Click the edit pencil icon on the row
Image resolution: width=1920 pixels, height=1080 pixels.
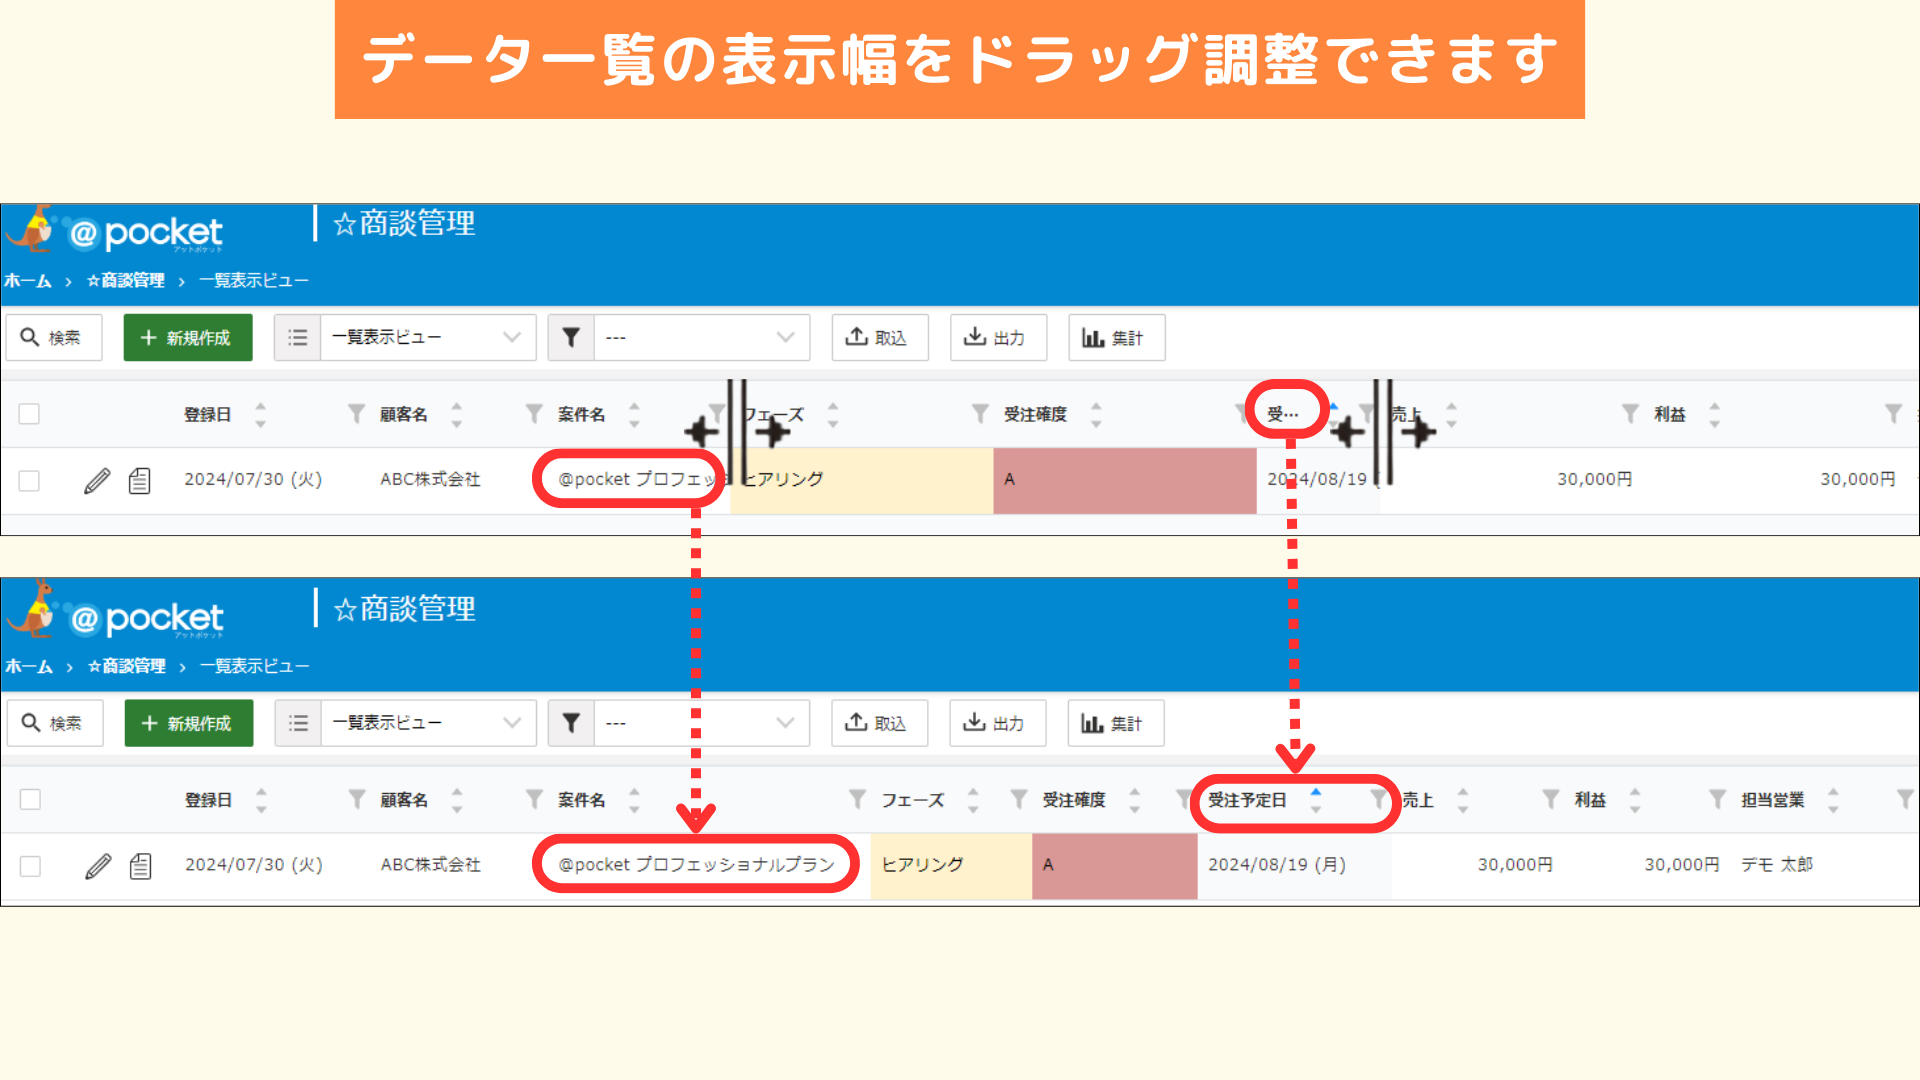tap(100, 479)
